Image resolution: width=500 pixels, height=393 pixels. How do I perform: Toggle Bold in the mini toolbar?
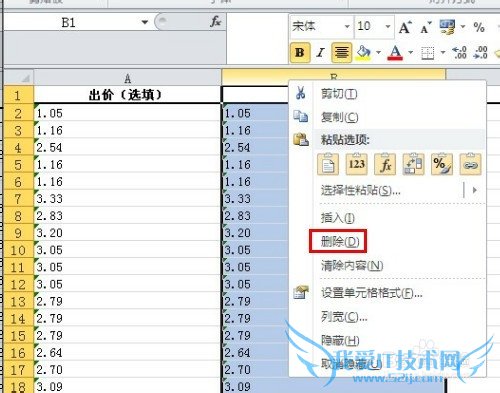point(300,52)
